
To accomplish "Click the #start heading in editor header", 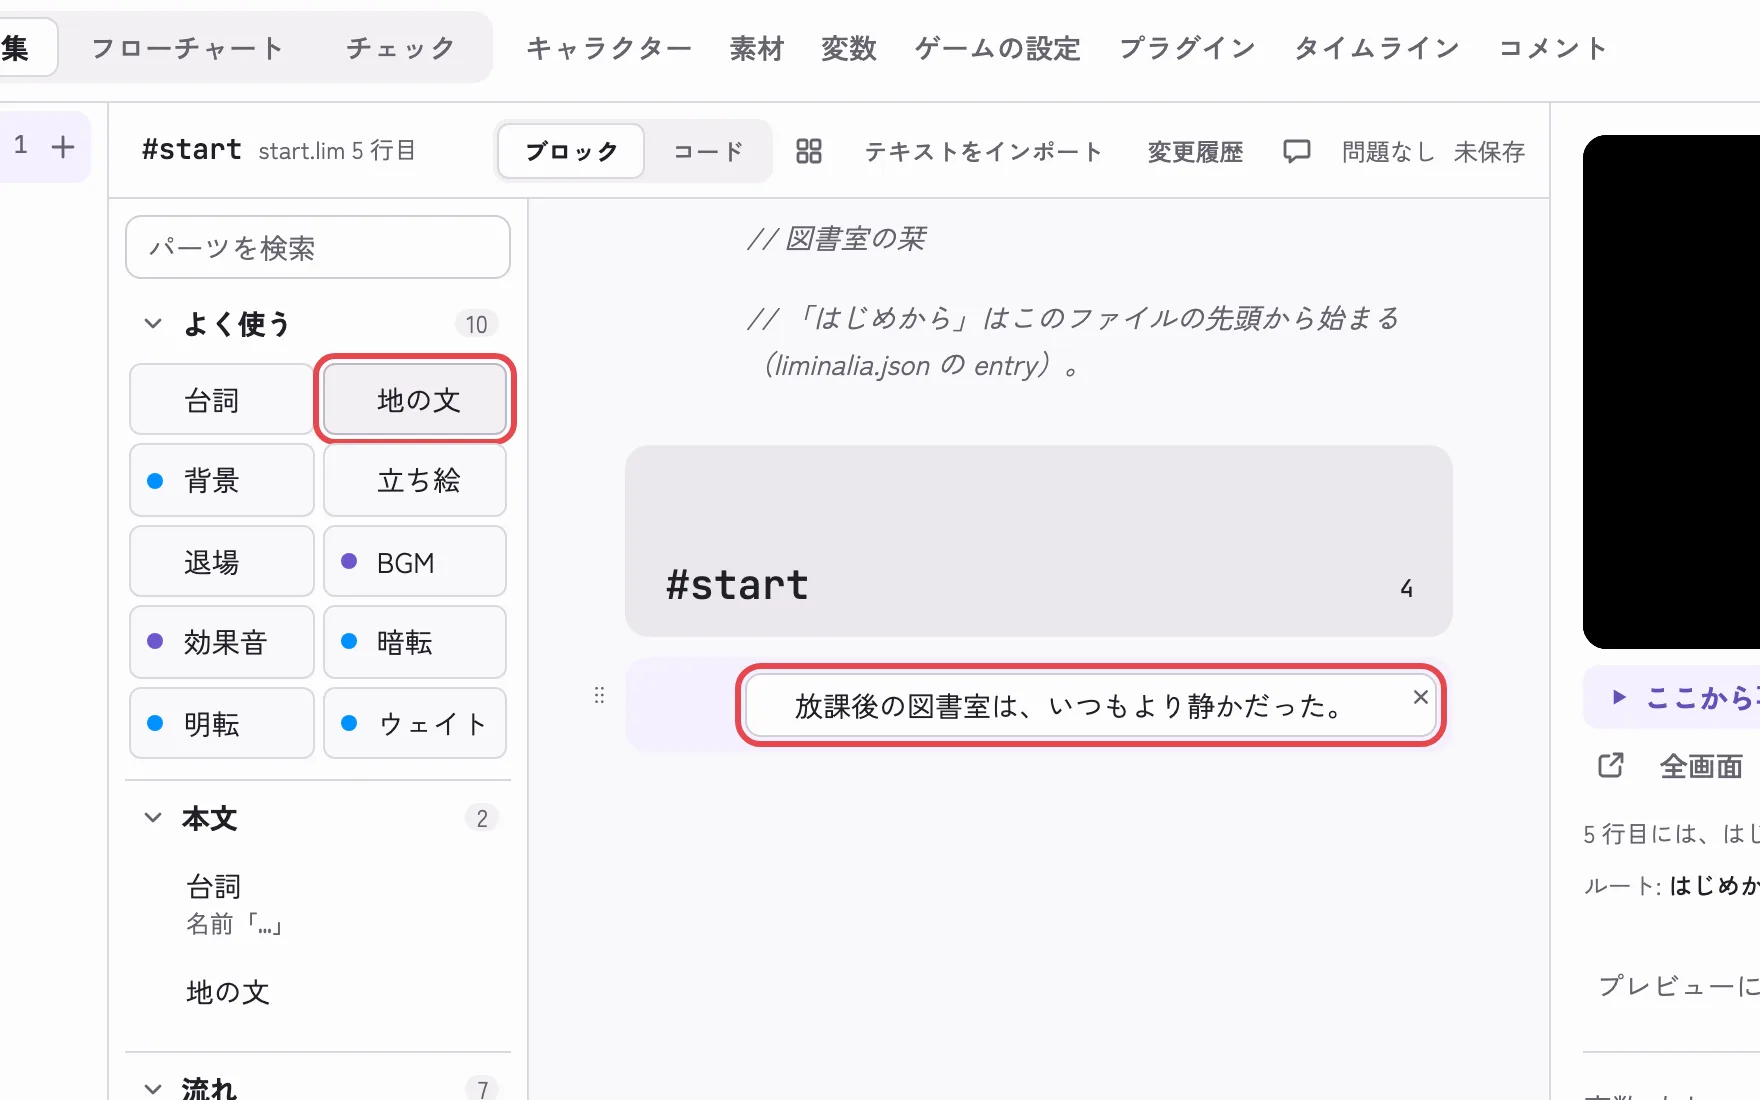I will (191, 150).
